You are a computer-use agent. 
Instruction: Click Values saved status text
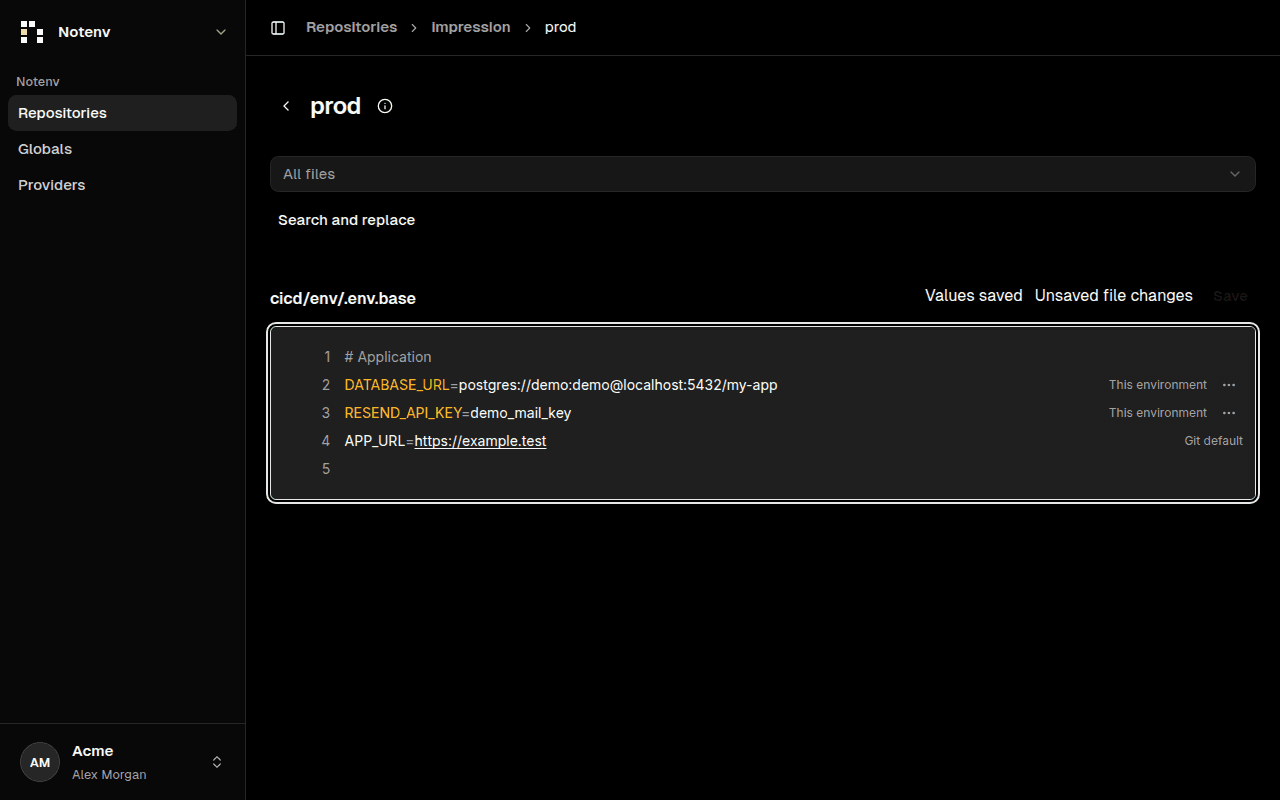pos(973,296)
